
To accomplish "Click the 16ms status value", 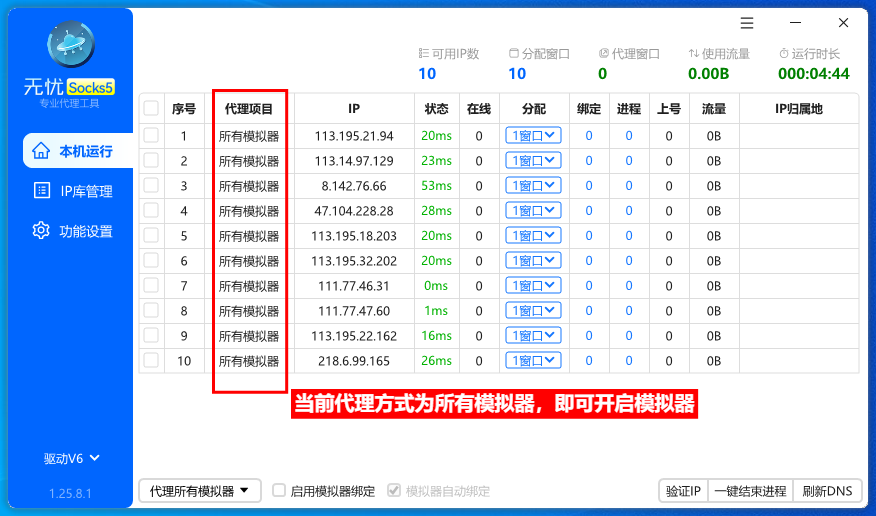I will [436, 336].
